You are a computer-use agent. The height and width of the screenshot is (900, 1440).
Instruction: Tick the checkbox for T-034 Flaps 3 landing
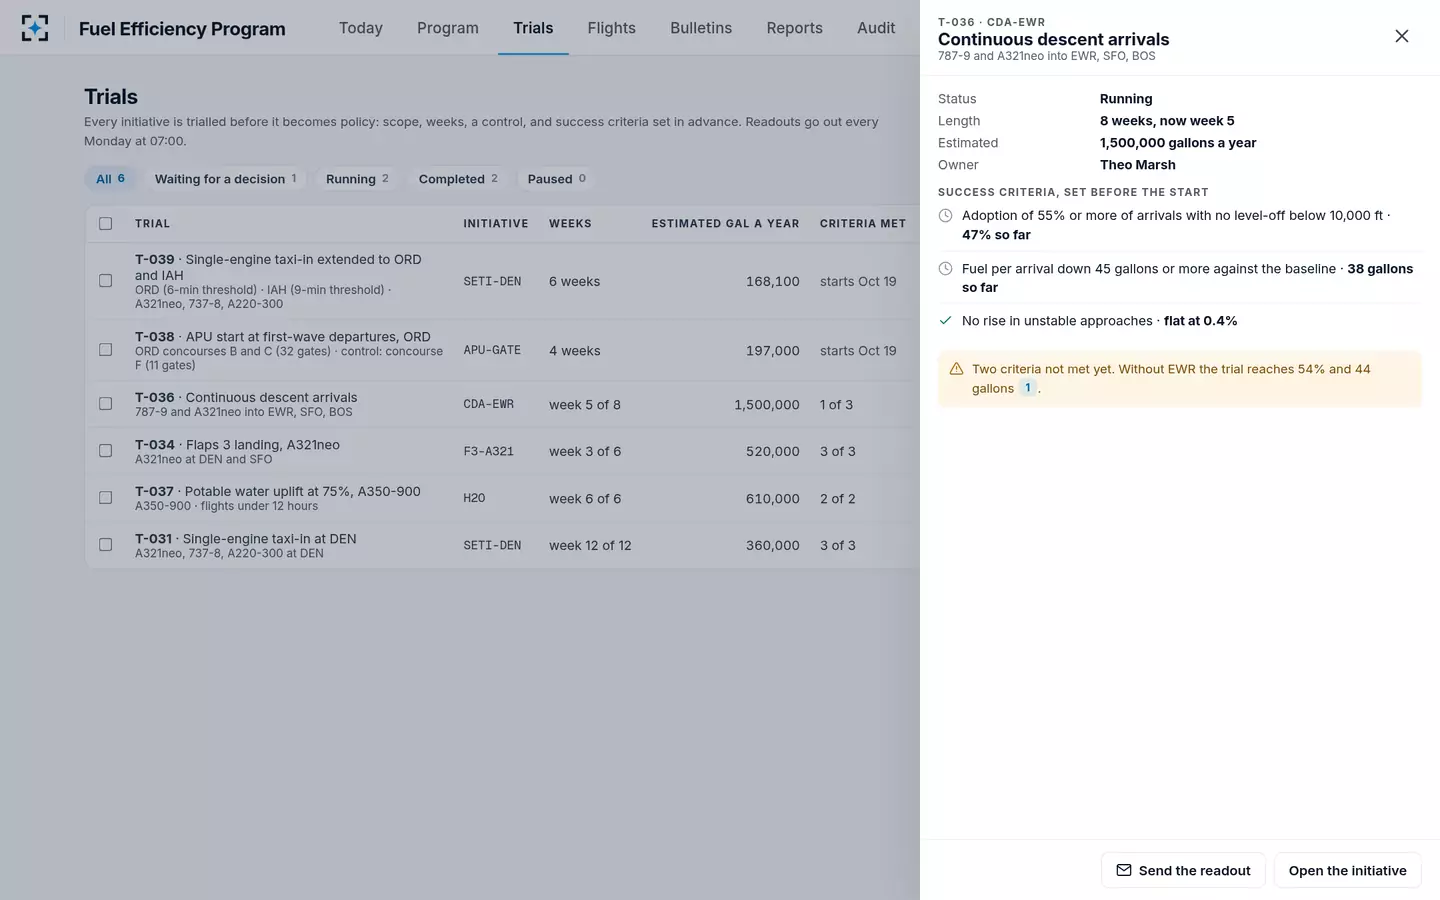[106, 451]
